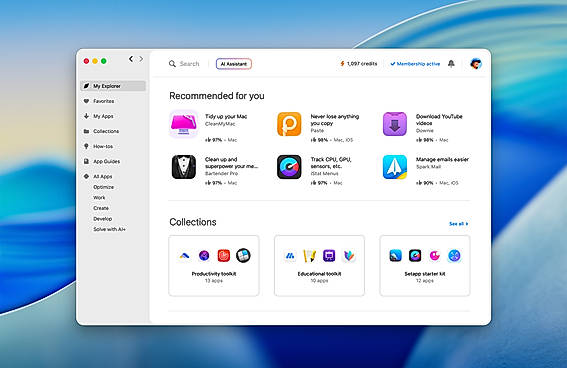Expand Collections with See all arrow

point(459,224)
